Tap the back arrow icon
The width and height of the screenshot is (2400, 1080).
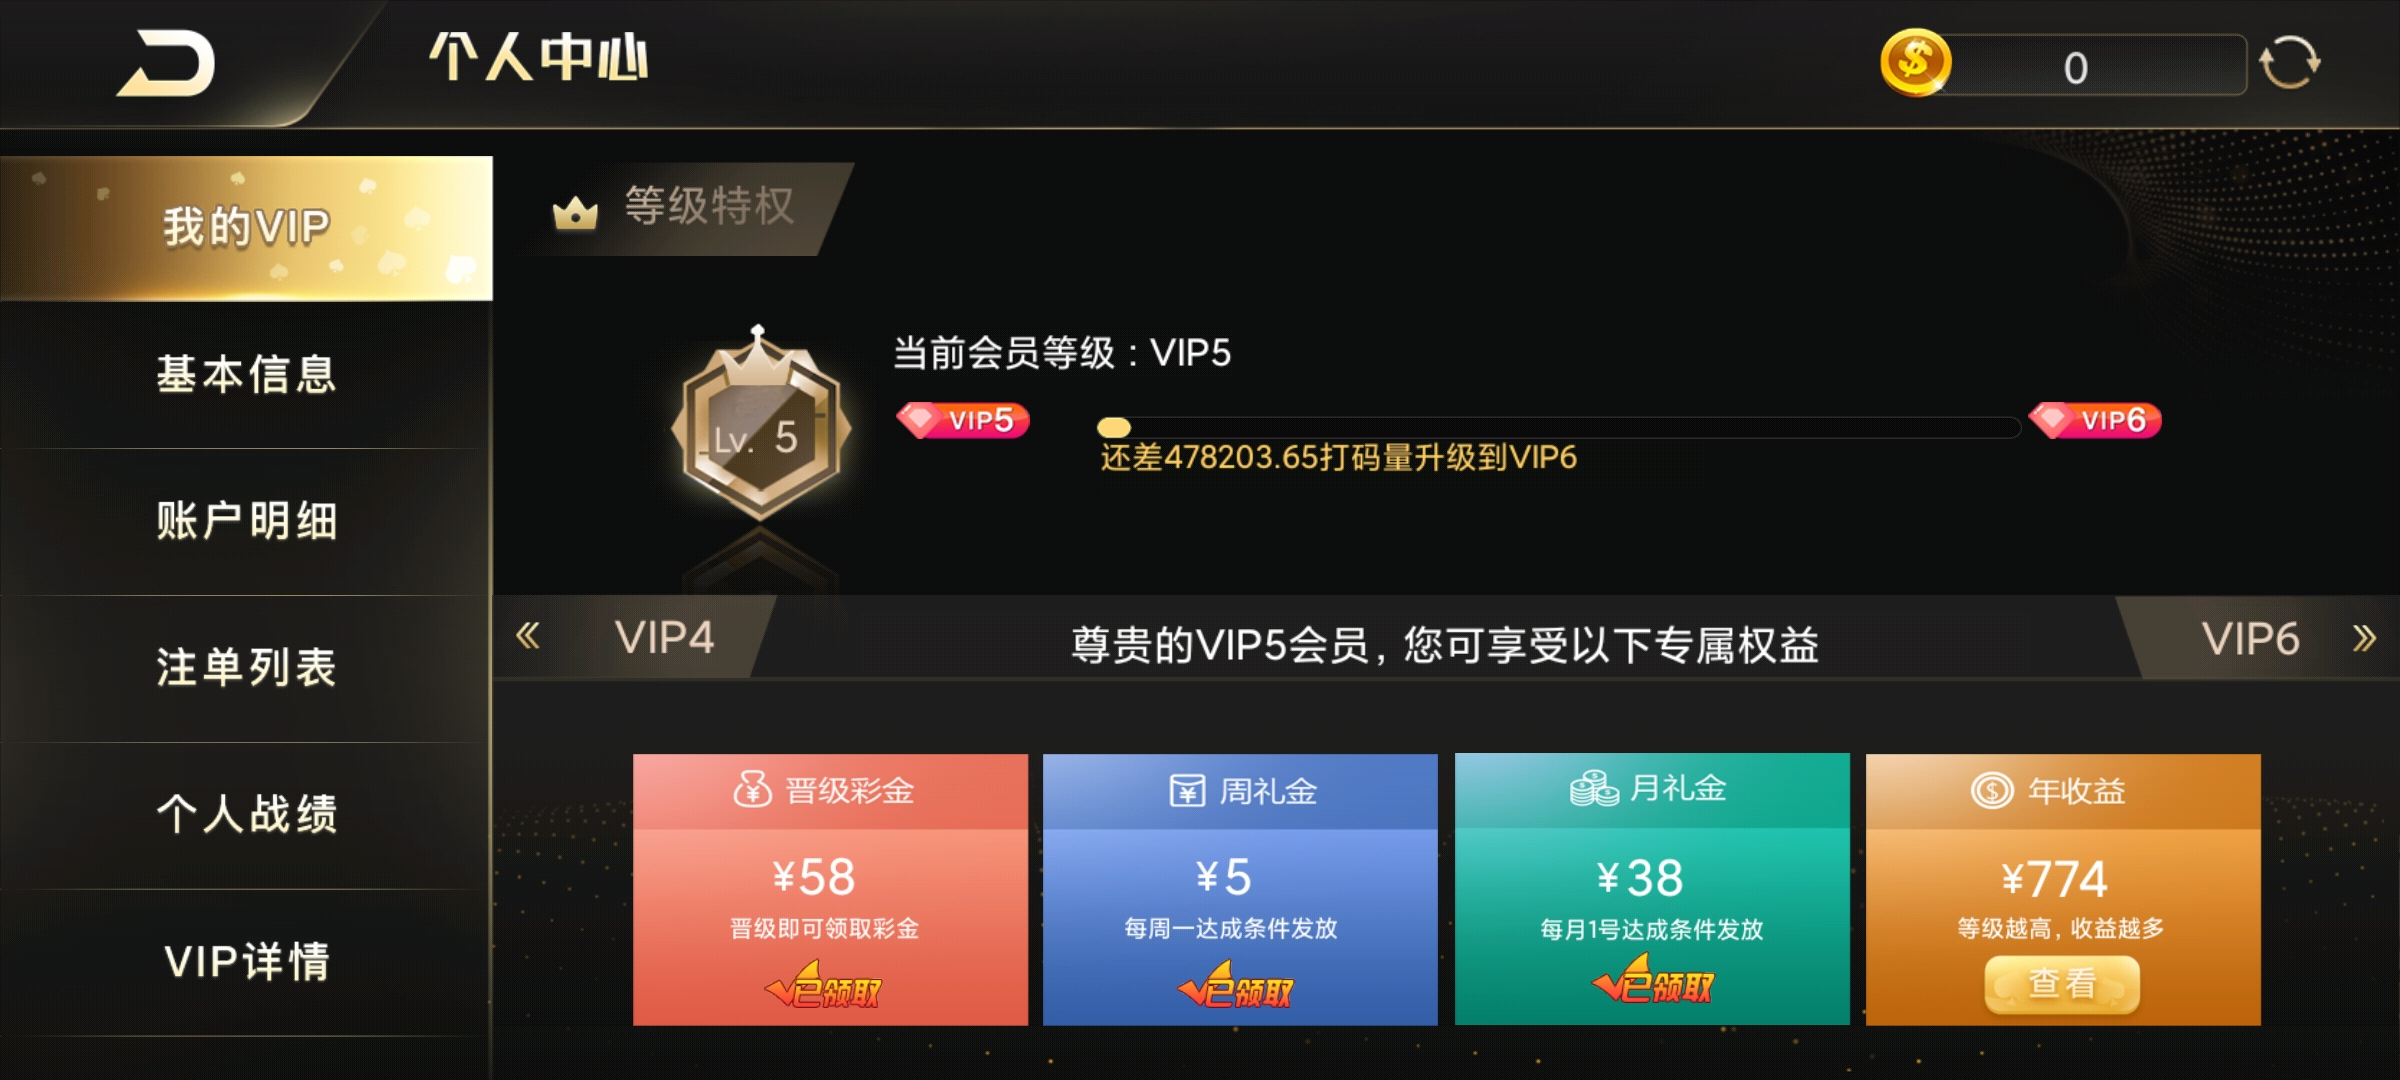166,63
